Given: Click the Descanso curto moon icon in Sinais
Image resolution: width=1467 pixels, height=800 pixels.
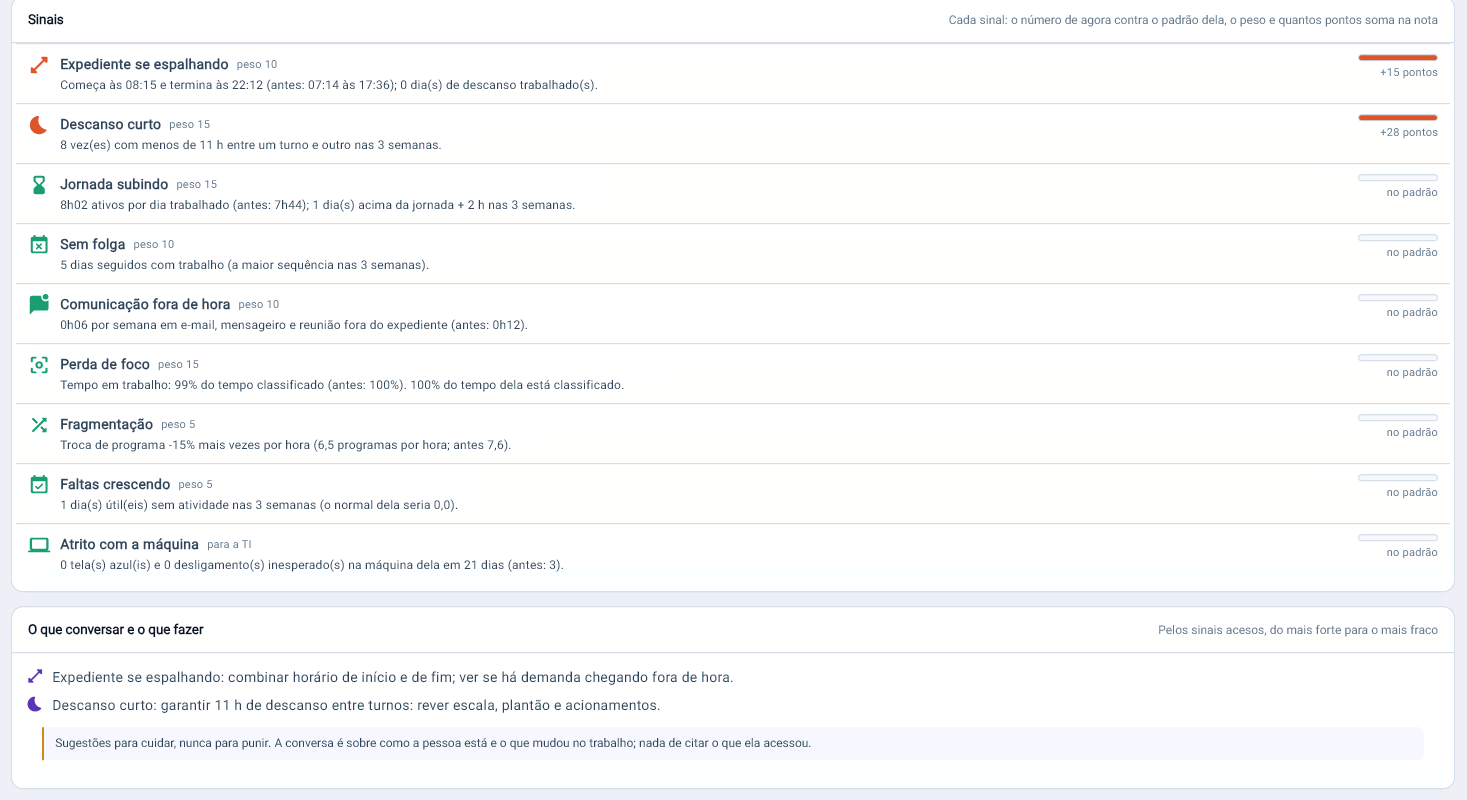Looking at the screenshot, I should (39, 125).
